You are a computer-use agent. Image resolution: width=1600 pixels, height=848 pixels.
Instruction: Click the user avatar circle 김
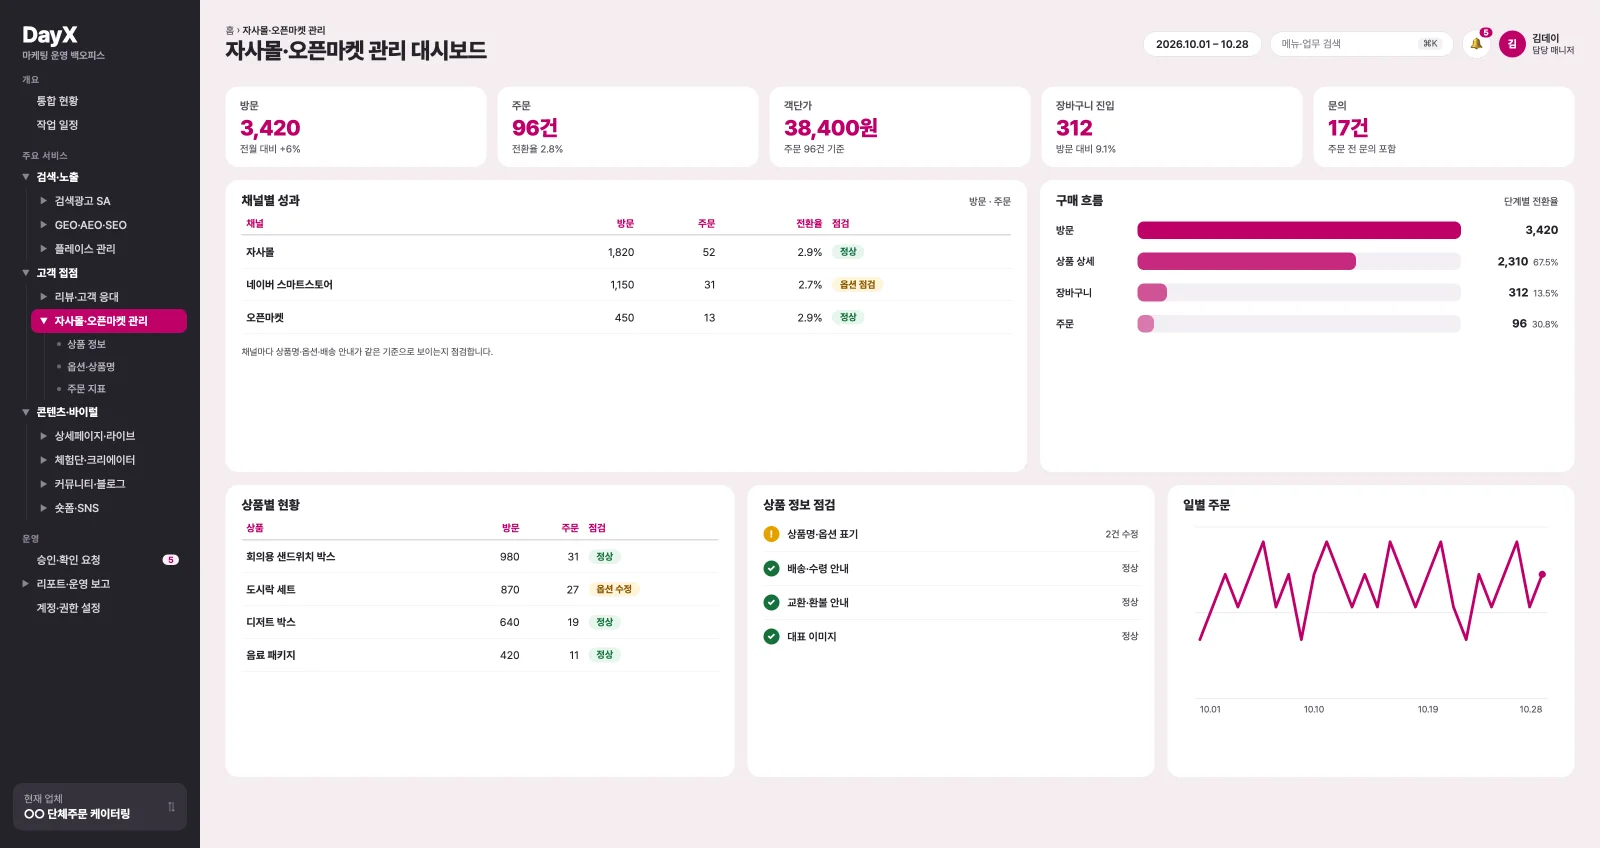[x=1512, y=44]
